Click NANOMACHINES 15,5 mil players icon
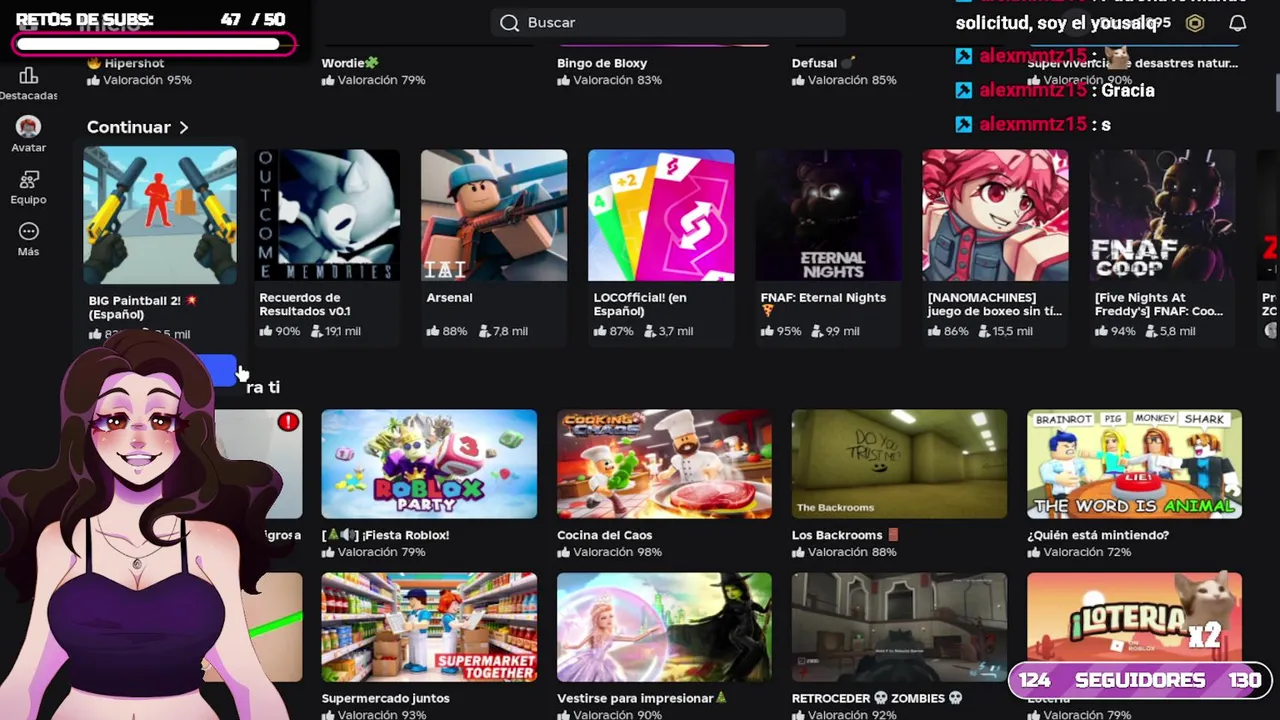Screen dimensions: 1280x720 [985, 331]
